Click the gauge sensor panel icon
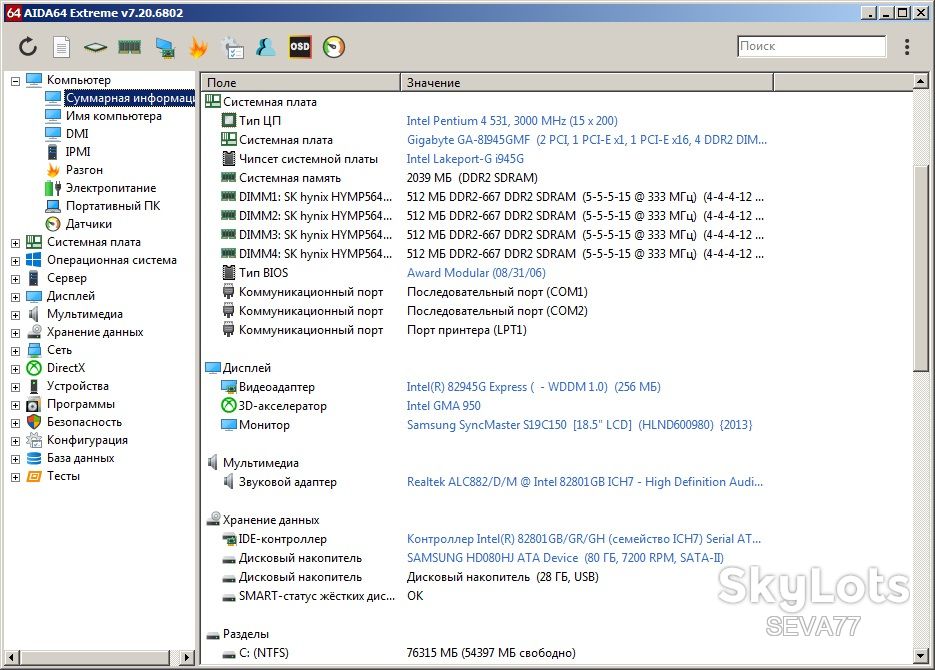The image size is (935, 670). pyautogui.click(x=334, y=46)
